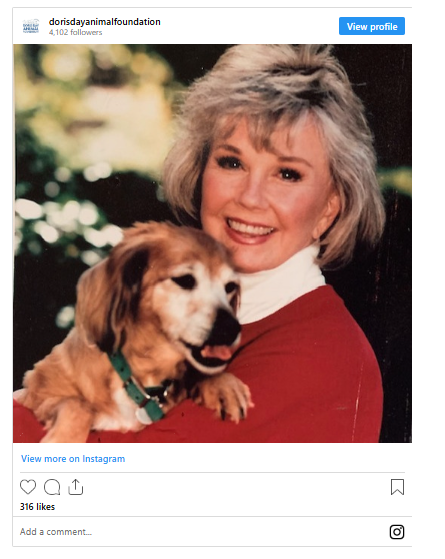Click the blurred foliage background in photo
Screen dimensions: 445x559
[78, 143]
